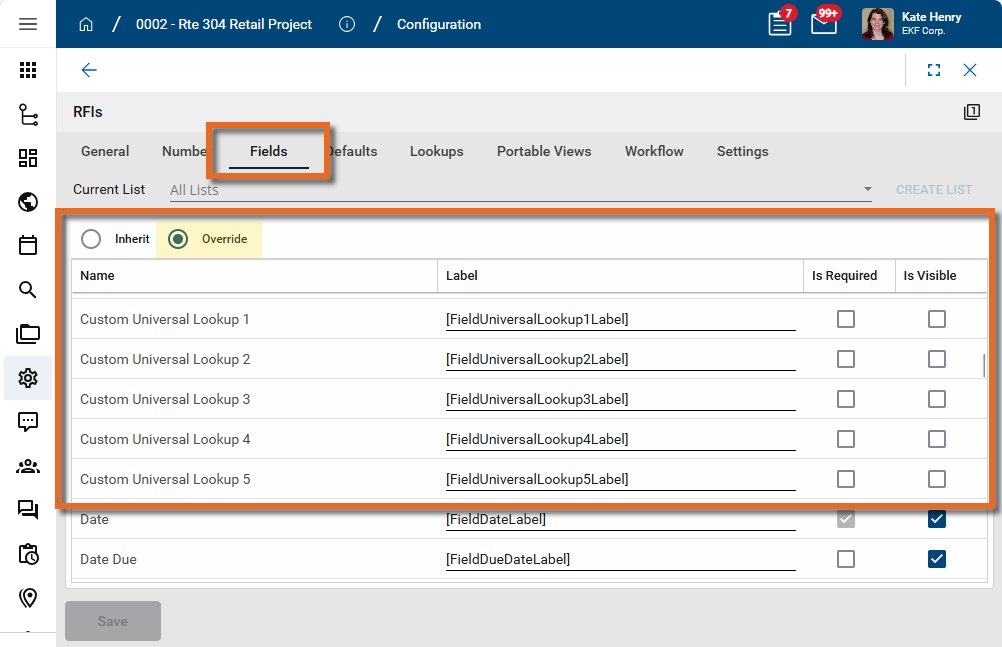The width and height of the screenshot is (1002, 647).
Task: Open the task list notifications icon
Action: click(x=780, y=24)
